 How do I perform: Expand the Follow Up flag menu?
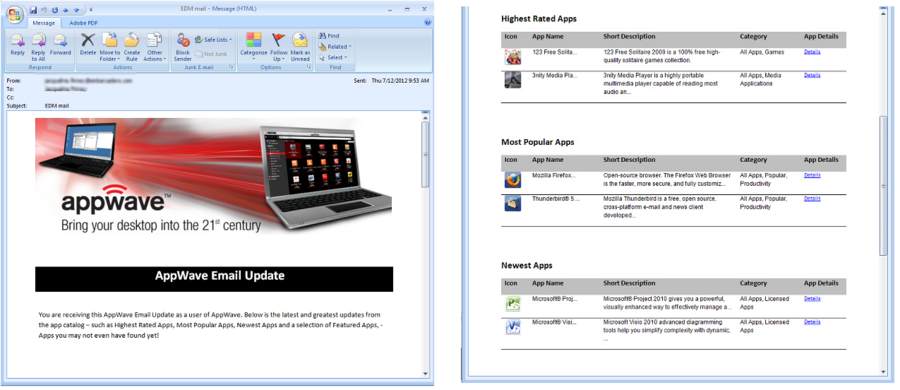click(278, 47)
